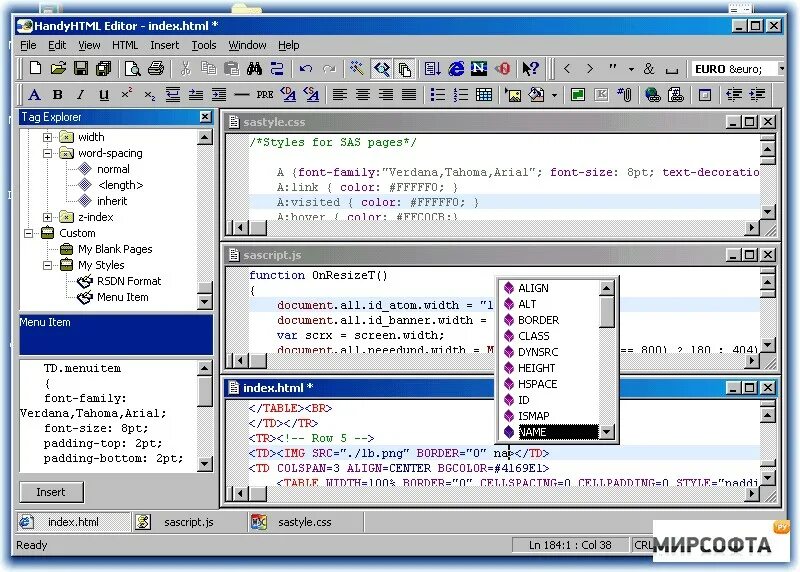This screenshot has width=800, height=572.
Task: Select inherit value under word-spacing
Action: (x=112, y=201)
